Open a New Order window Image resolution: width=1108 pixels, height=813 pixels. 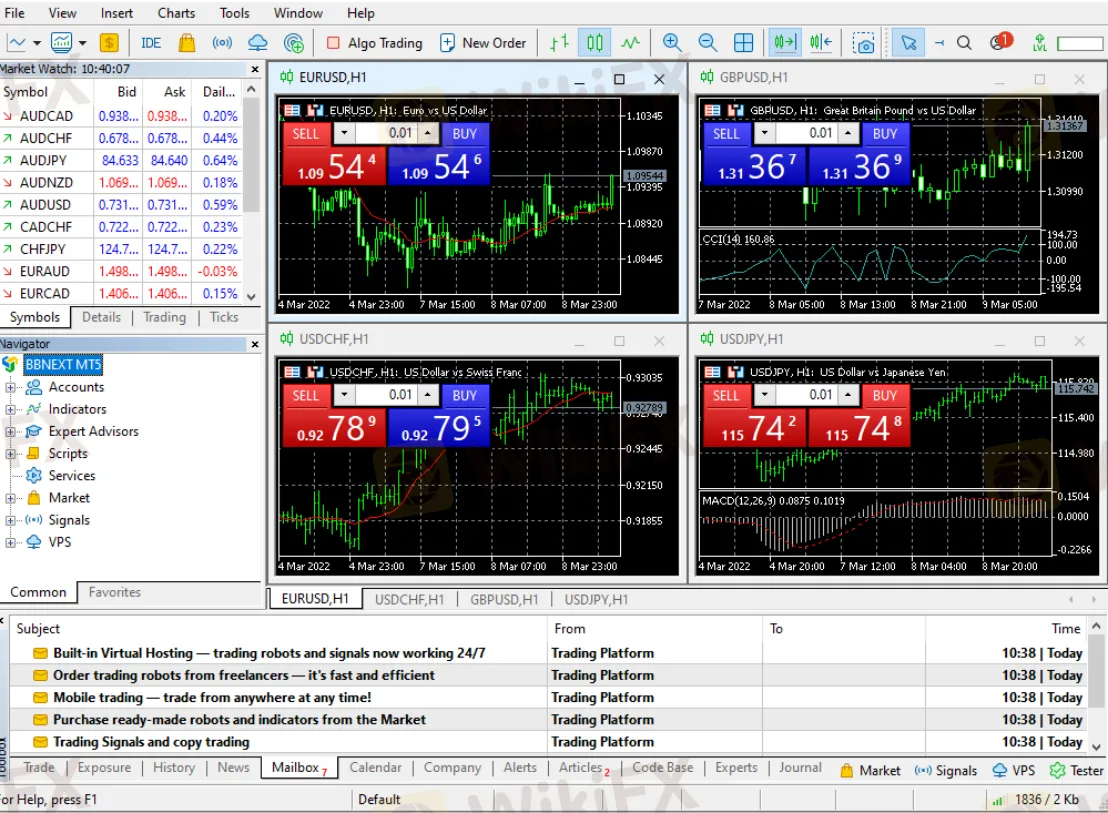click(x=484, y=42)
